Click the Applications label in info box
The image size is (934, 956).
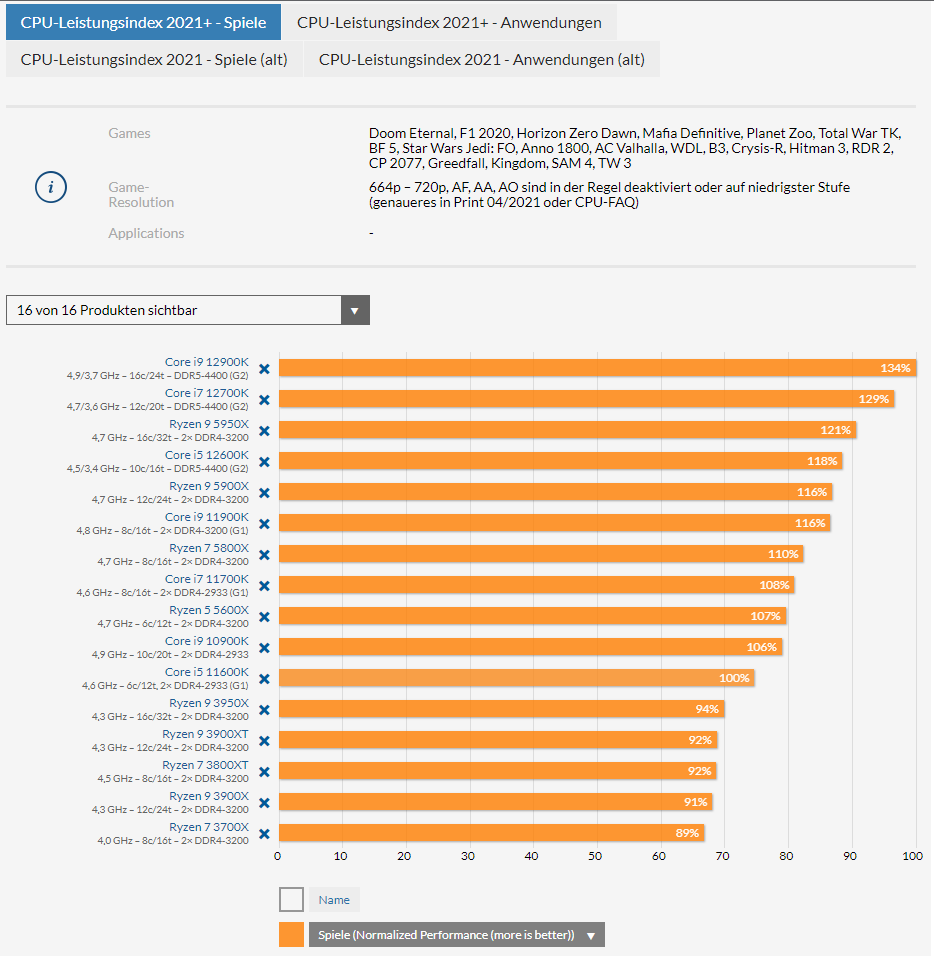[x=146, y=233]
